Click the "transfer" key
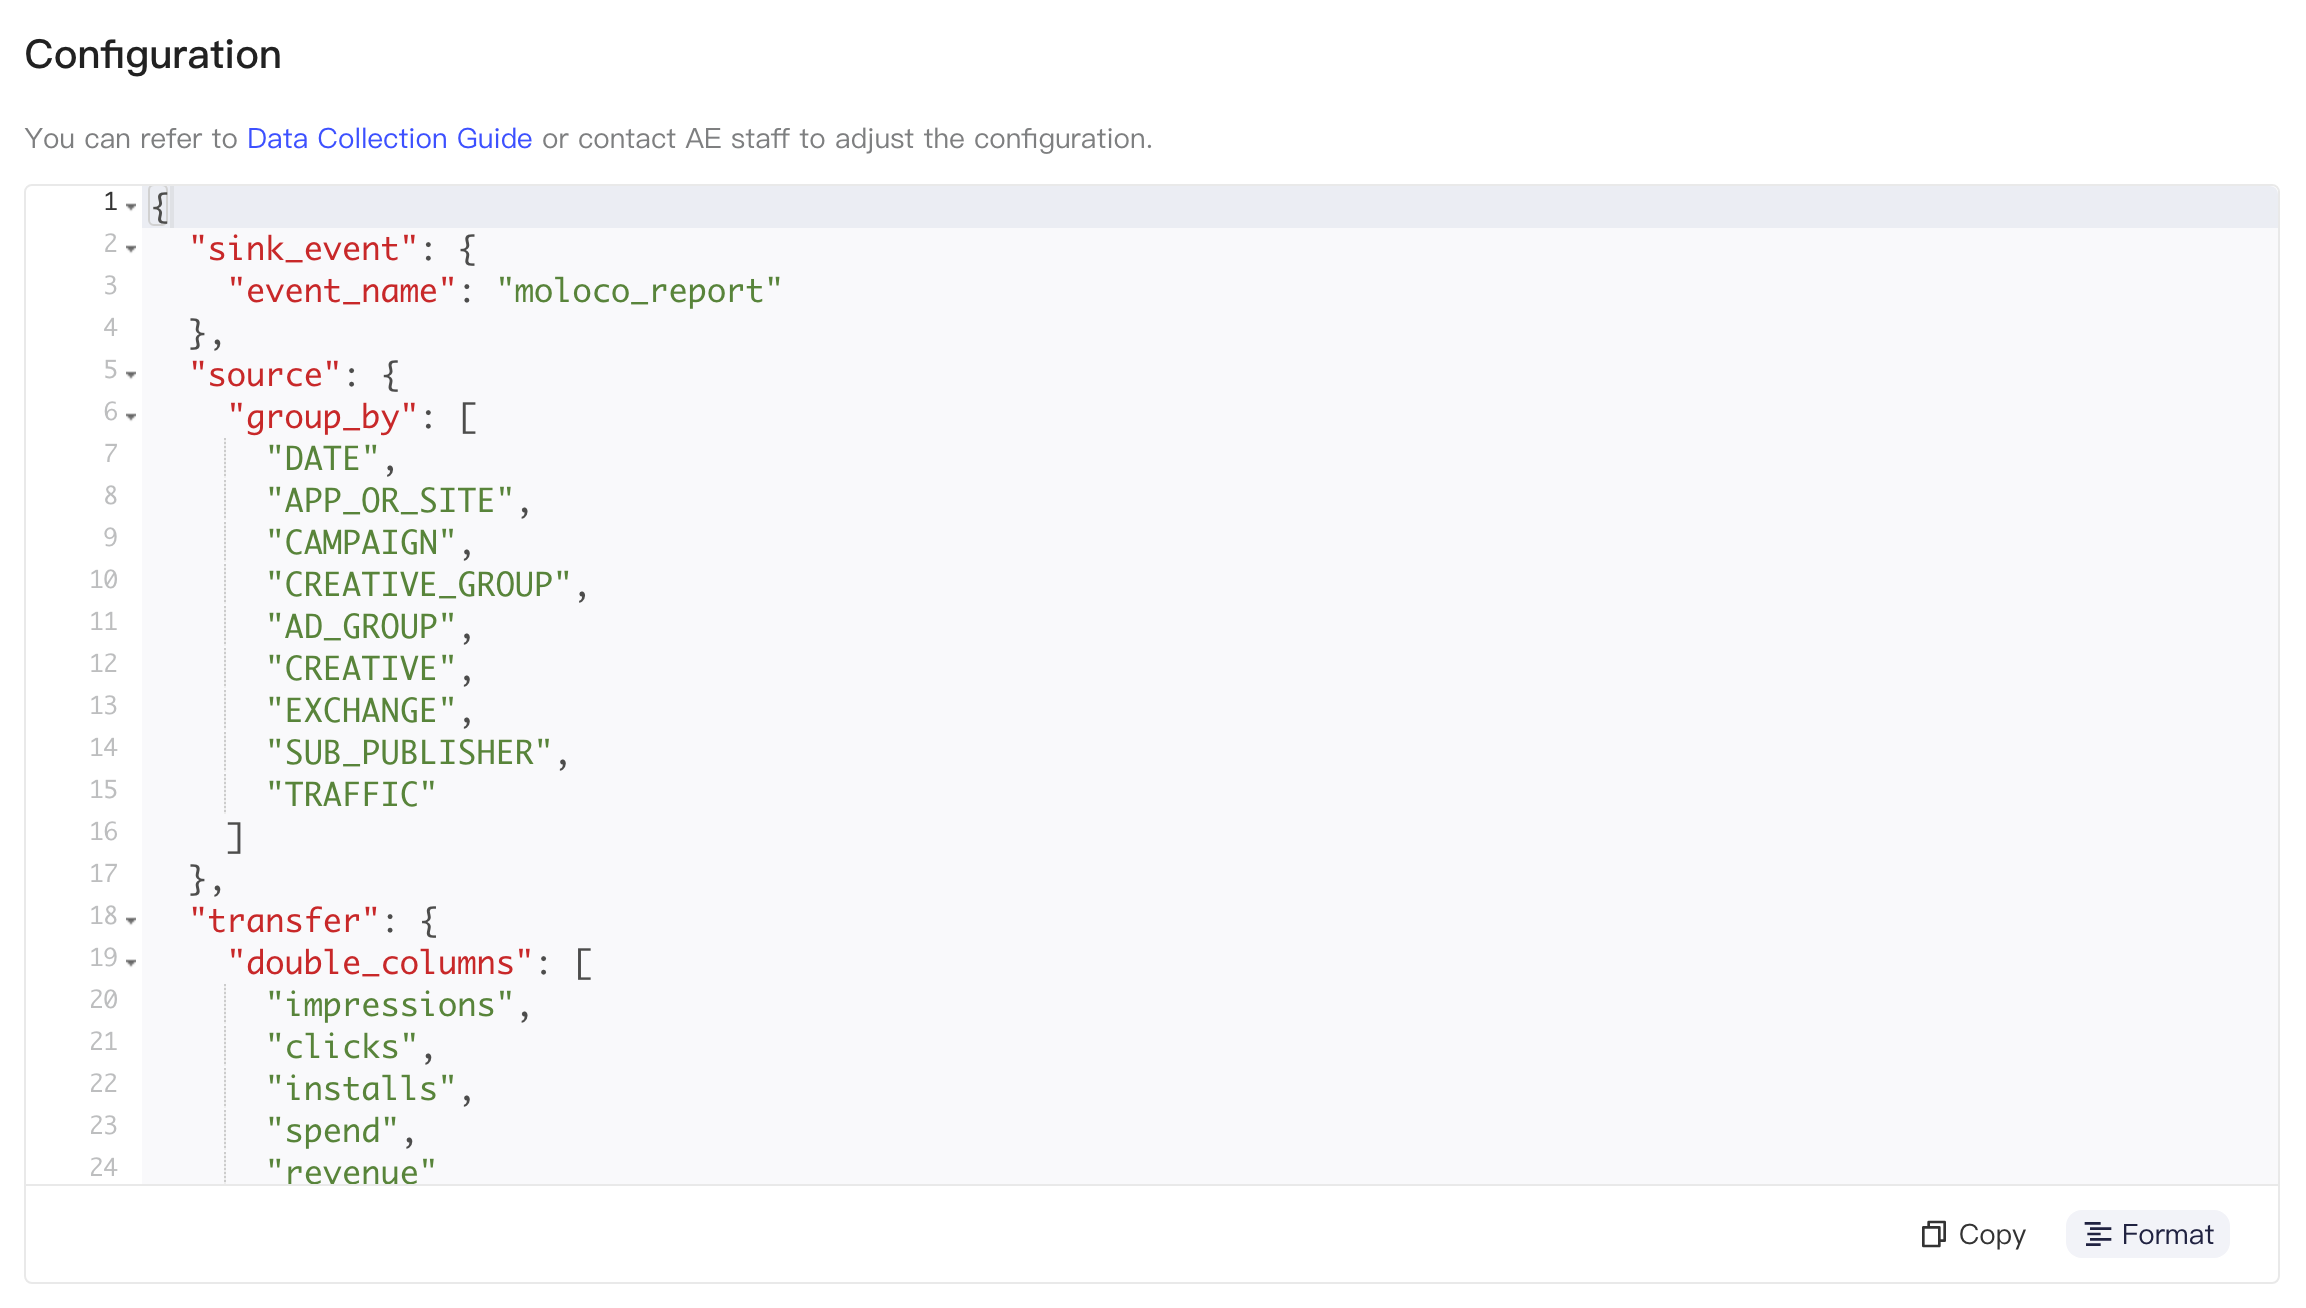2306x1308 pixels. pos(284,921)
